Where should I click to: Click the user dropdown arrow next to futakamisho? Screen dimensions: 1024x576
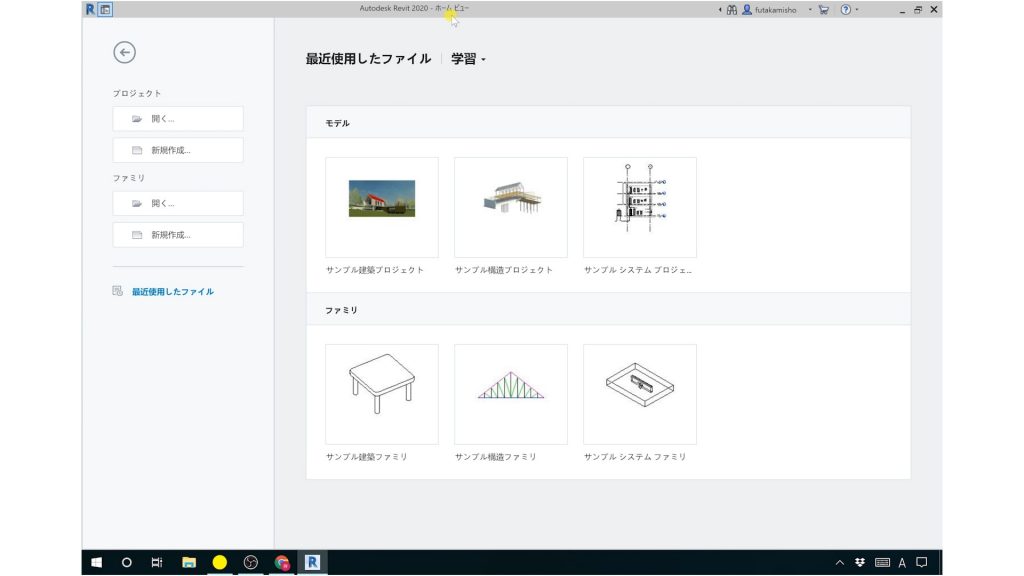pyautogui.click(x=808, y=9)
